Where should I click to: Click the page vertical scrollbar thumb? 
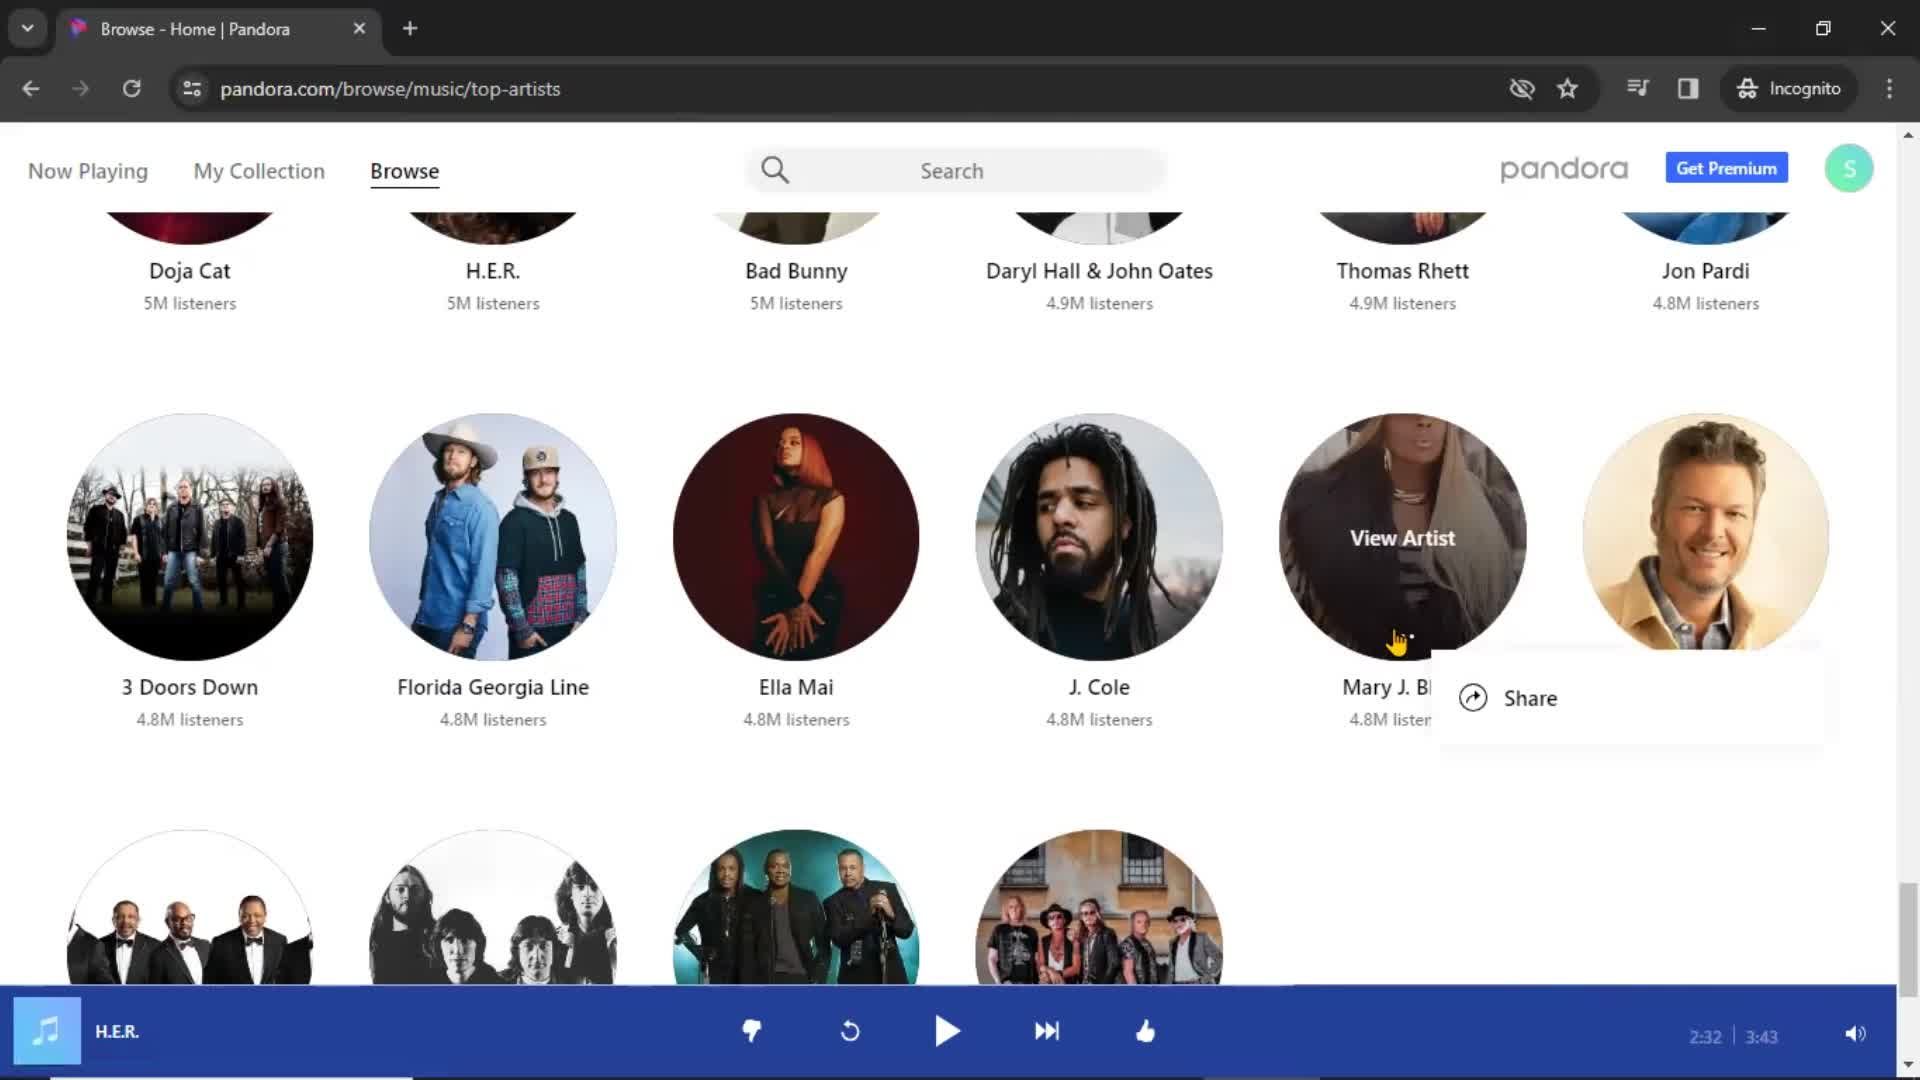(1908, 940)
